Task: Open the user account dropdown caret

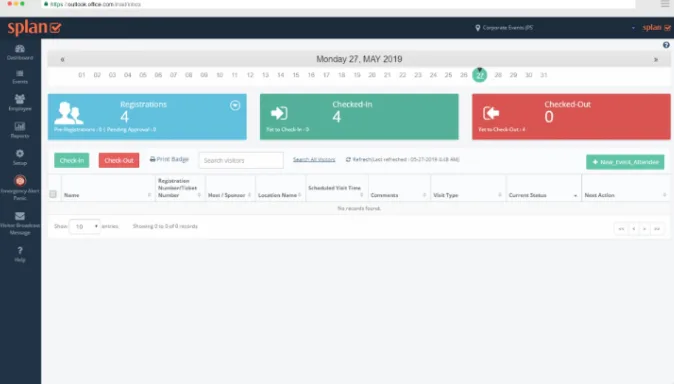Action: (633, 28)
